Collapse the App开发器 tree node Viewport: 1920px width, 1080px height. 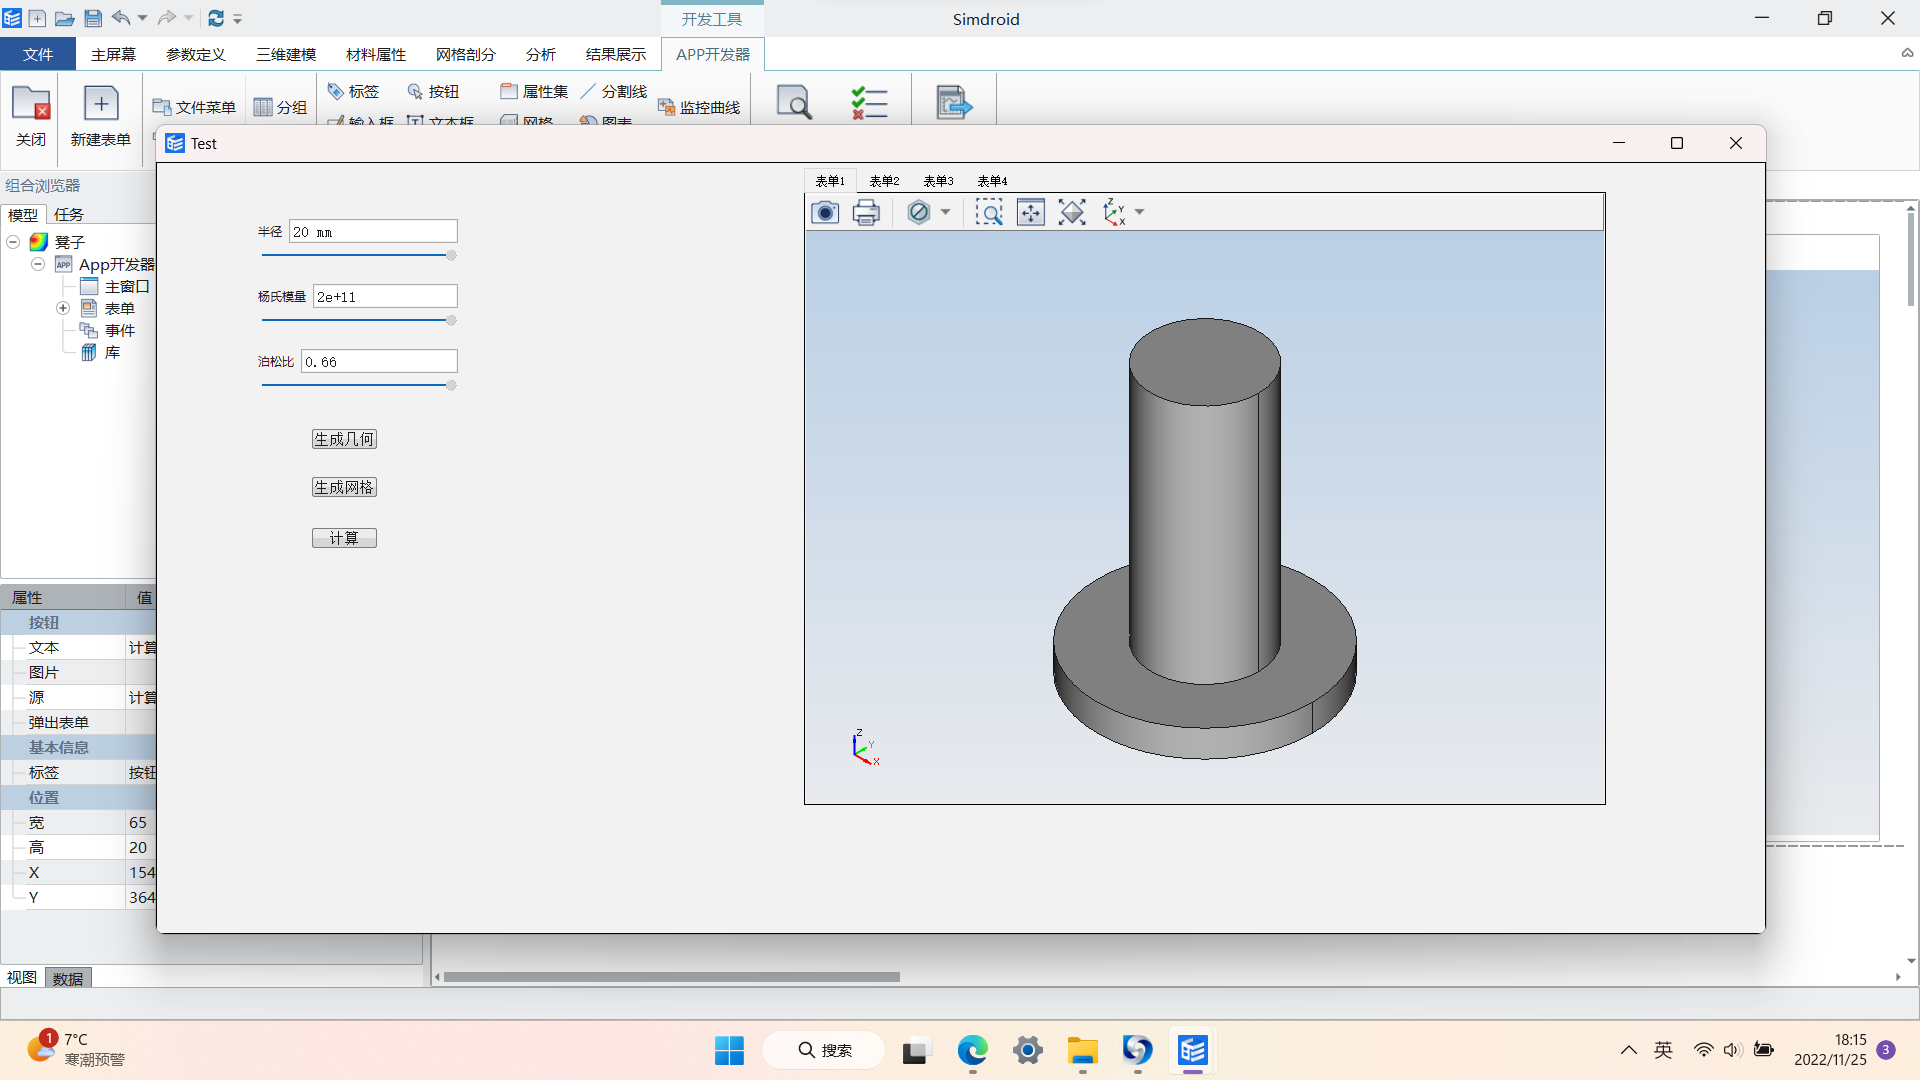click(37, 264)
